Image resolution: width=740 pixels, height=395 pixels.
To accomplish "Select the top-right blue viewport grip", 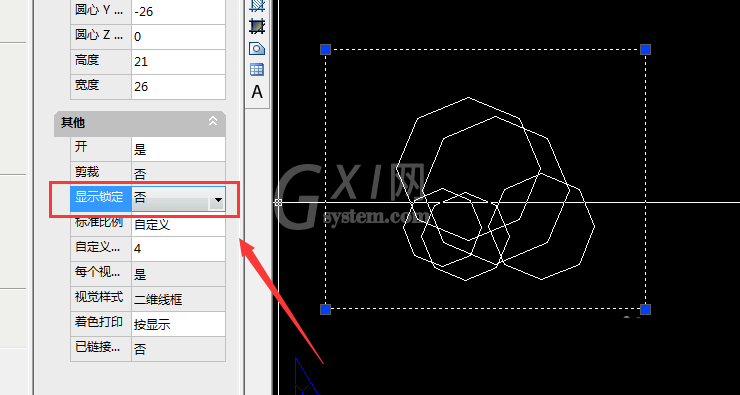I will [x=645, y=49].
